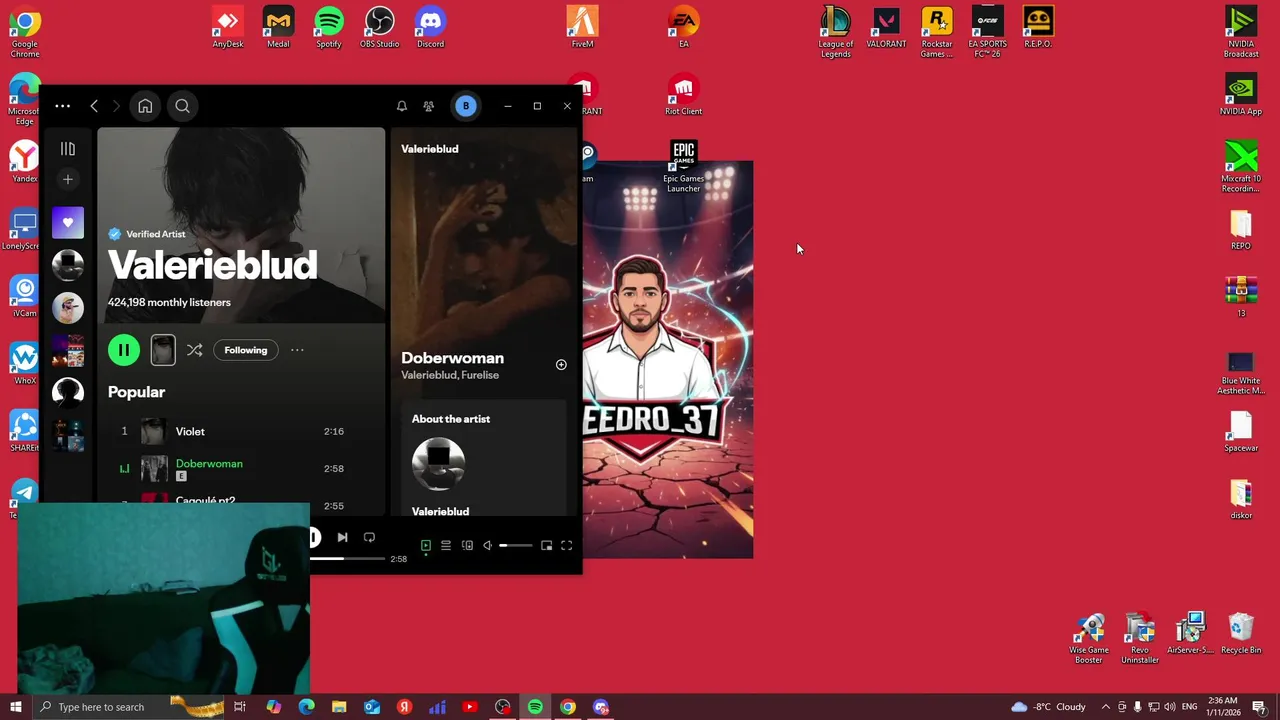Pause the Valerieblud artist playback
Screen dimensions: 1280x720
[x=124, y=350]
